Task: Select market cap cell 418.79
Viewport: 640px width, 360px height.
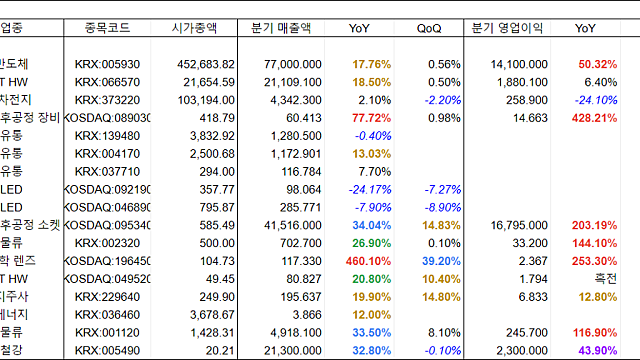Action: tap(217, 118)
